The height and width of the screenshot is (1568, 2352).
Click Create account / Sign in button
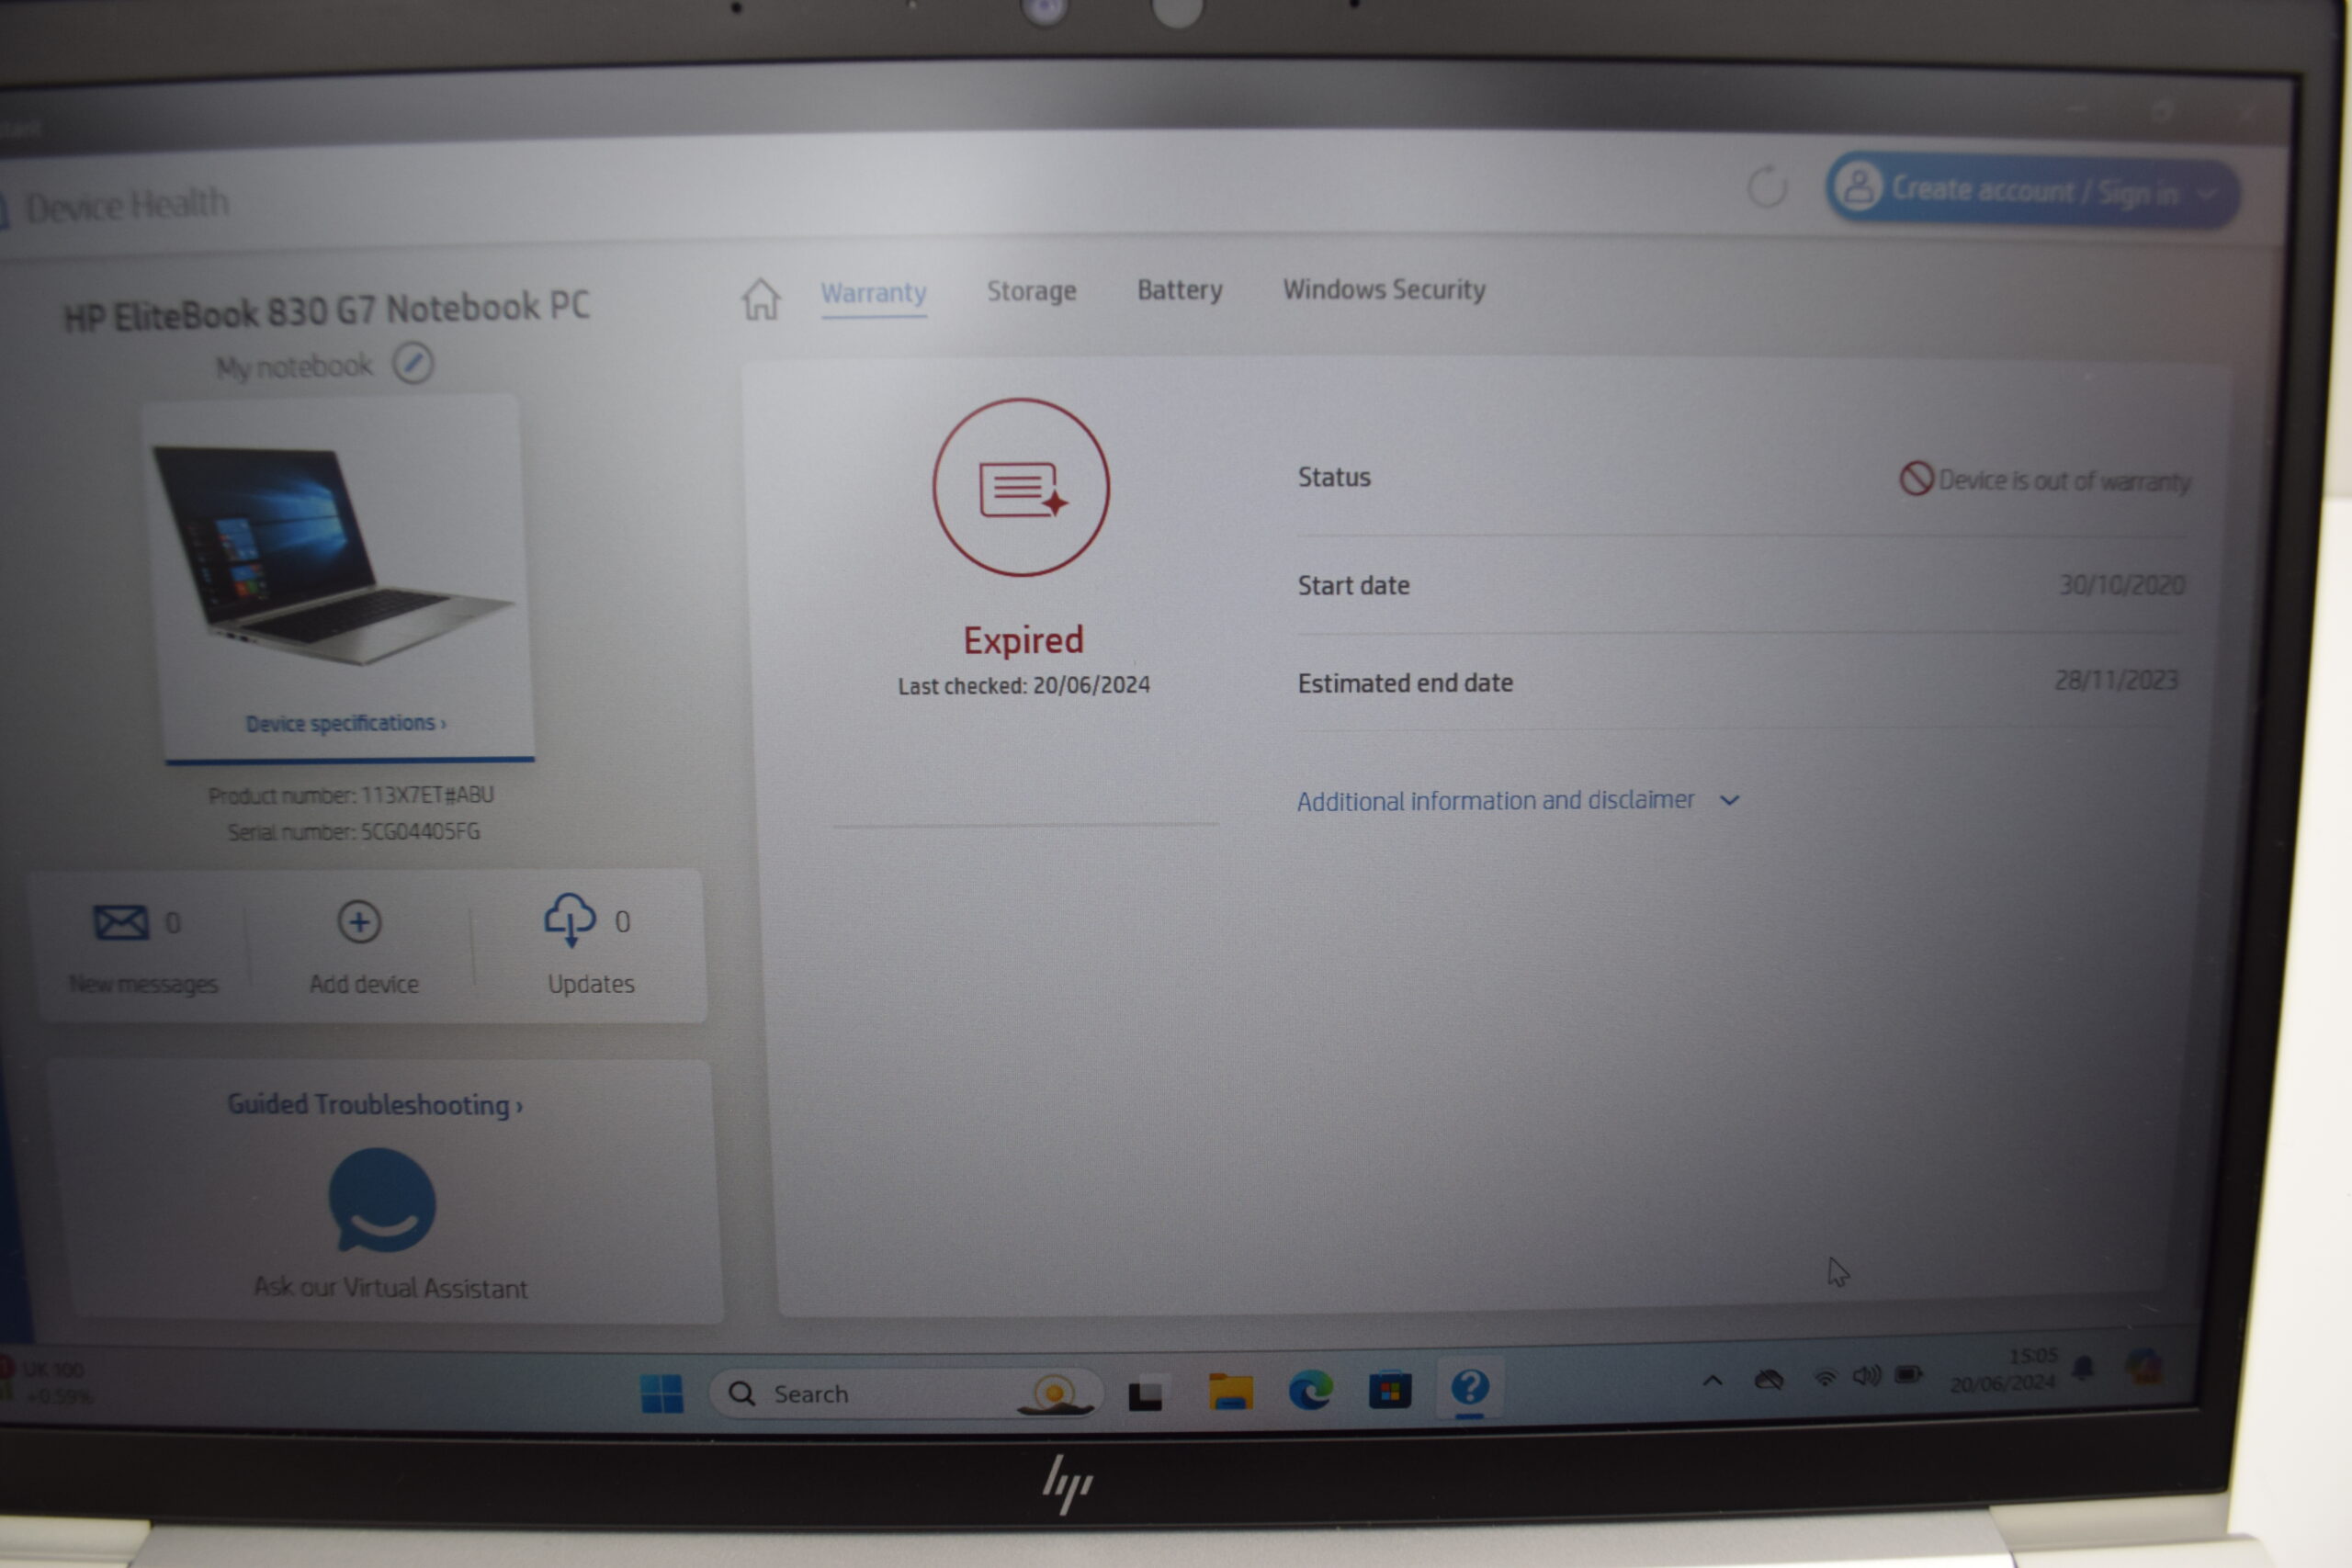(2032, 190)
